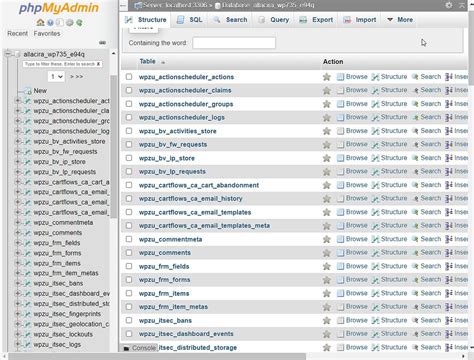This screenshot has width=474, height=360.
Task: Open navigation panel settings gear icon
Action: click(x=70, y=23)
